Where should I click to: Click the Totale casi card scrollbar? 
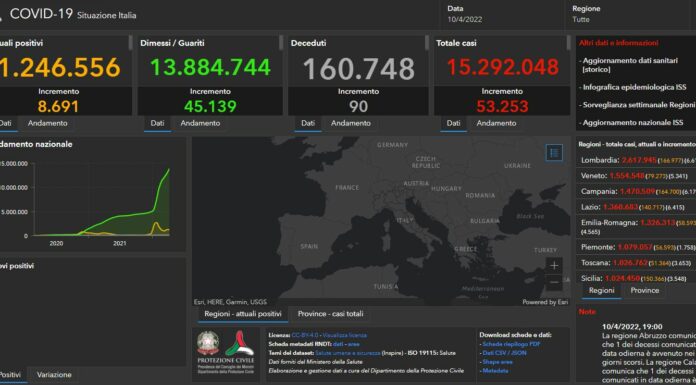point(569,43)
